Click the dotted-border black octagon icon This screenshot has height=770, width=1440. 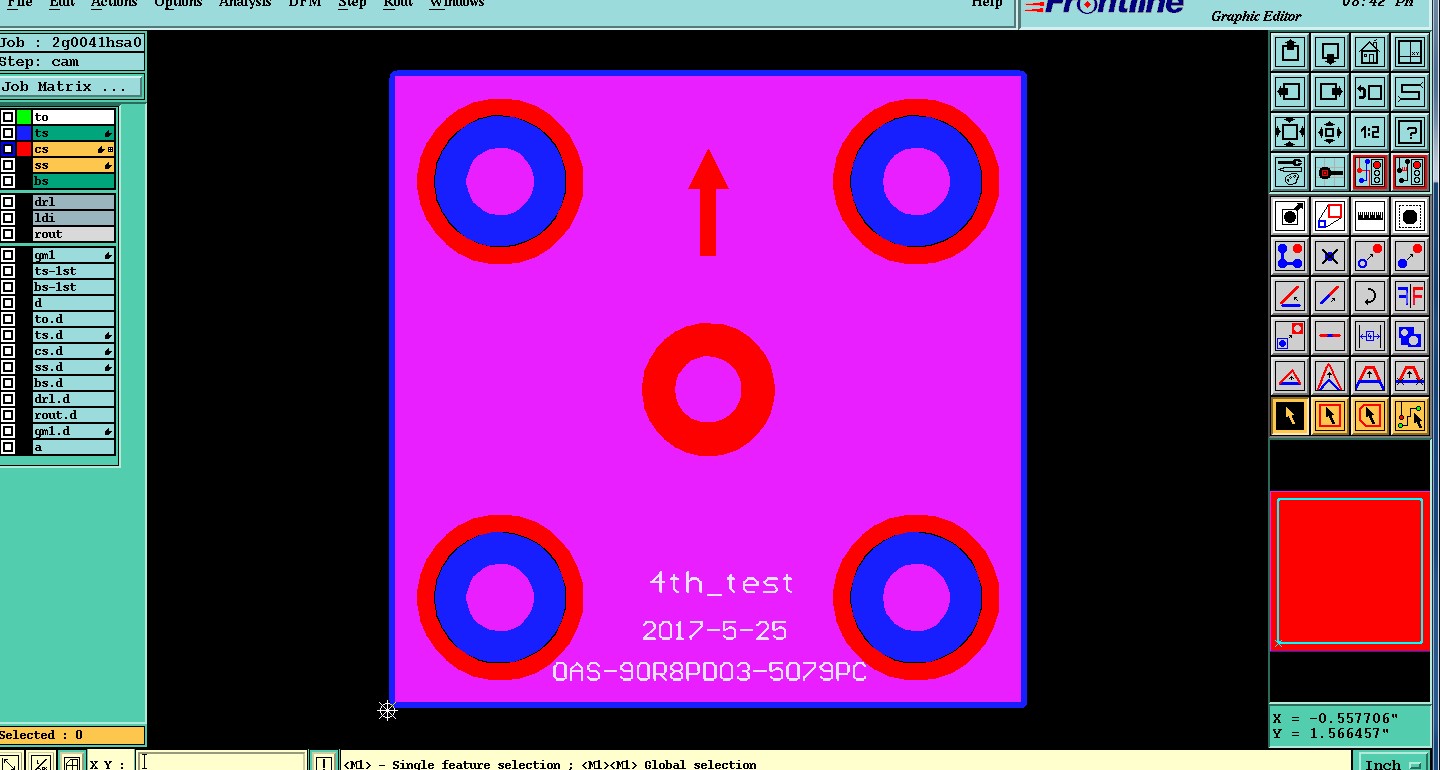1410,216
